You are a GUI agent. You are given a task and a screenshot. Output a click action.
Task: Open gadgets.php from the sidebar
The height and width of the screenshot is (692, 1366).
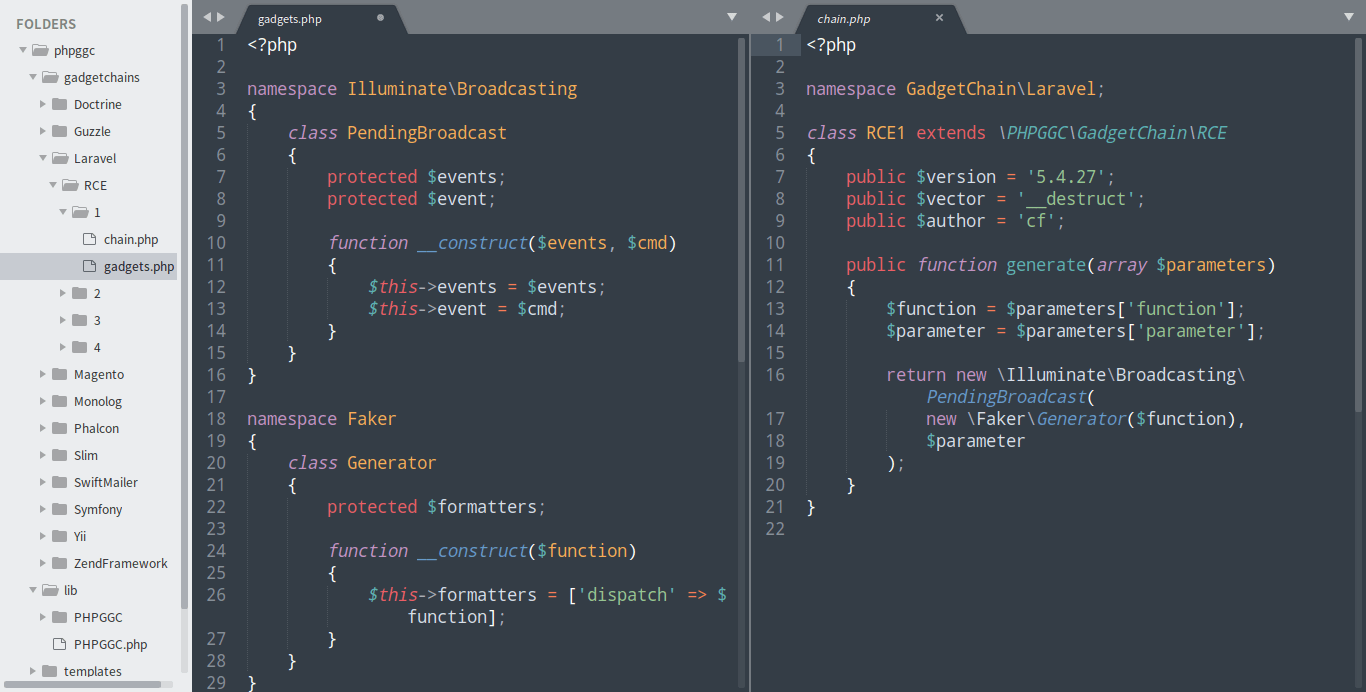pyautogui.click(x=139, y=267)
